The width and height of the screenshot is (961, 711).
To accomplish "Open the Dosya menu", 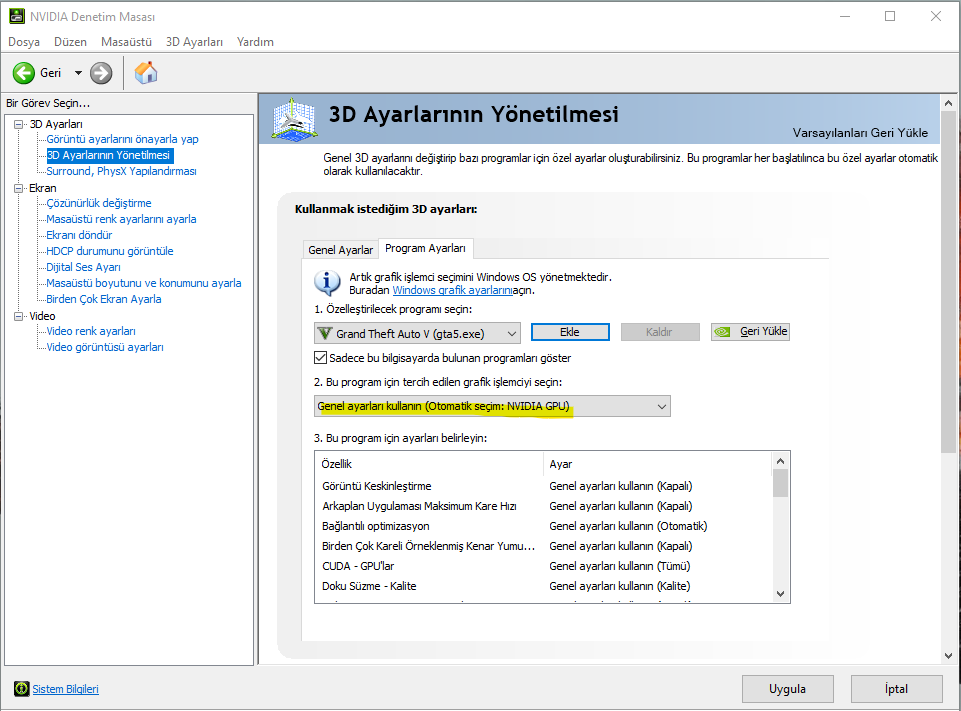I will coord(24,42).
